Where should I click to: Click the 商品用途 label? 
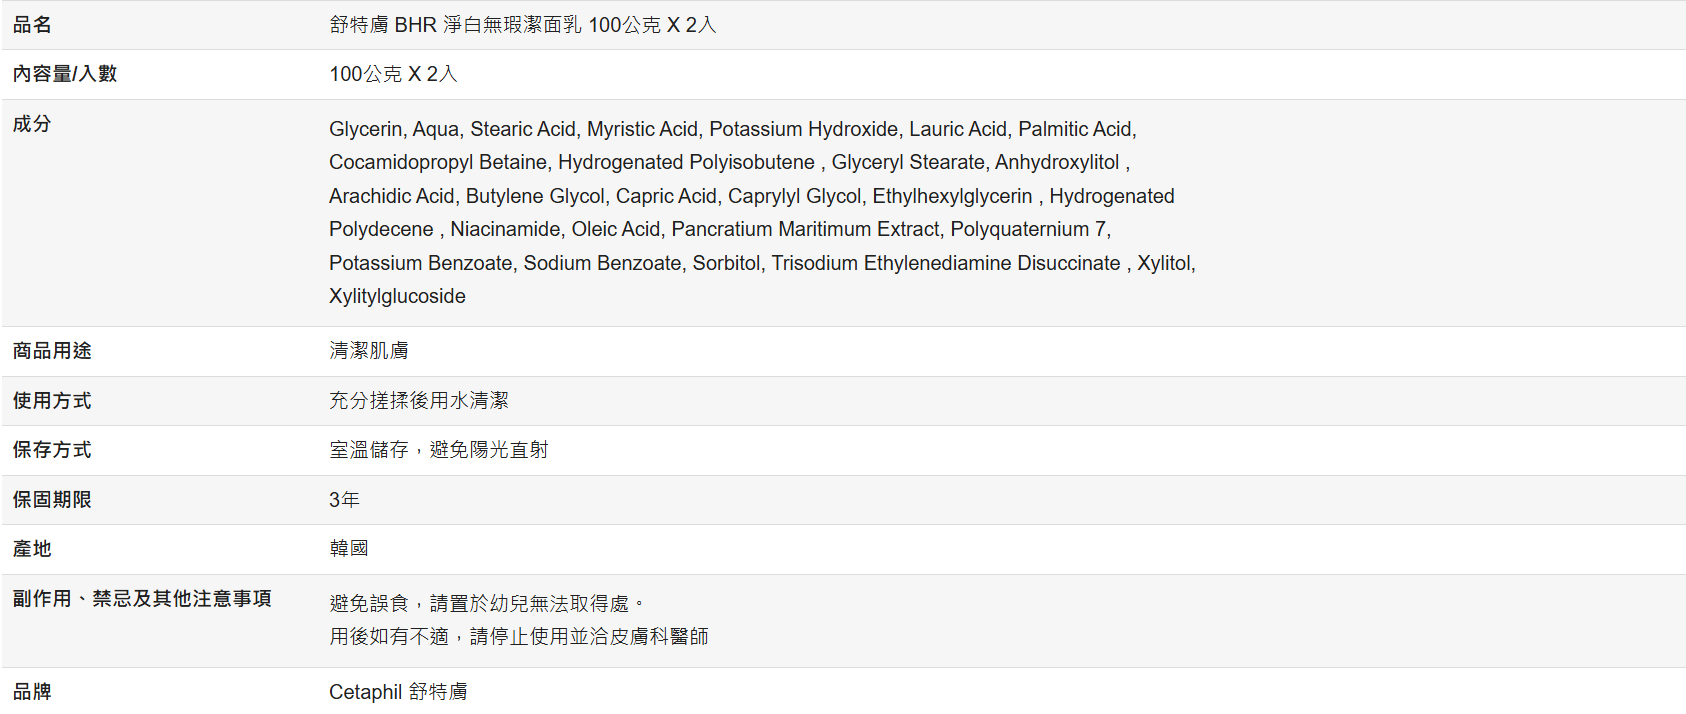(52, 351)
